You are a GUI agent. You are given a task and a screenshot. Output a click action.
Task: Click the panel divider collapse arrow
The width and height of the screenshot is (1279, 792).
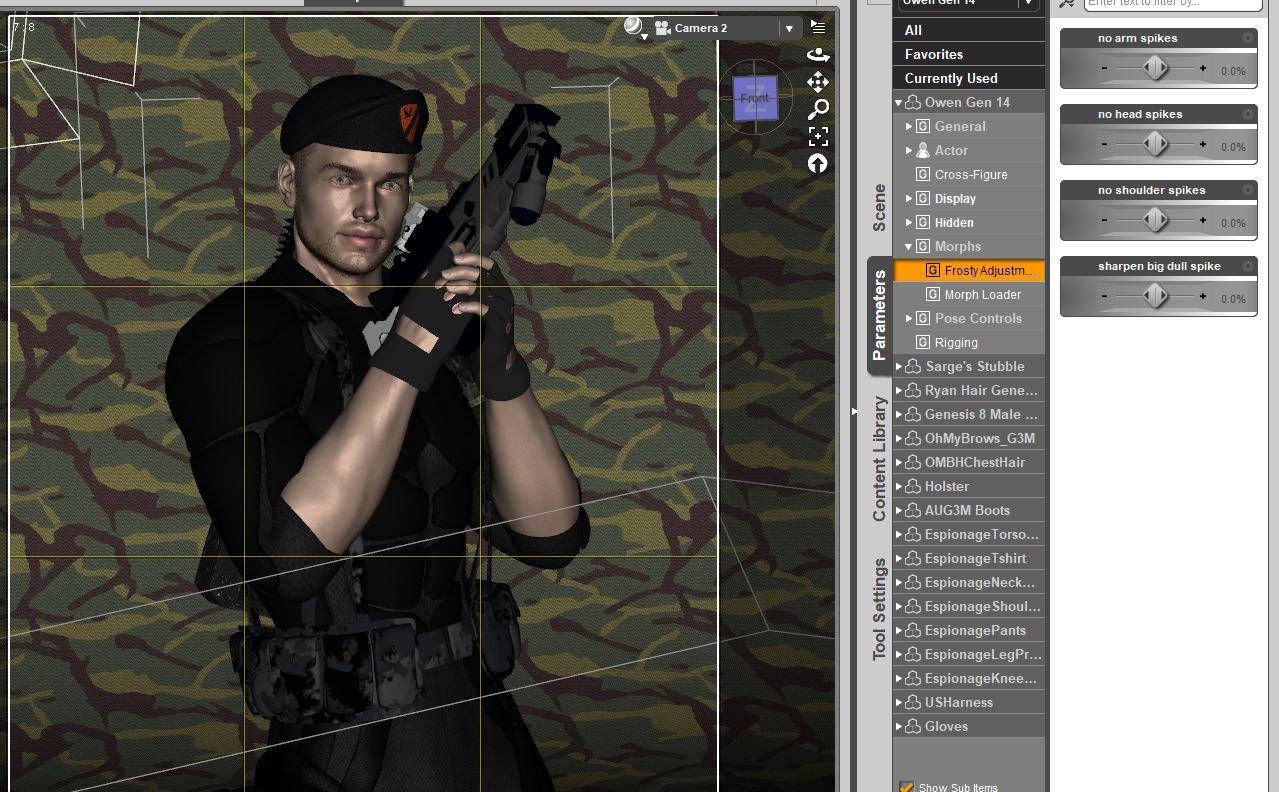pyautogui.click(x=854, y=411)
